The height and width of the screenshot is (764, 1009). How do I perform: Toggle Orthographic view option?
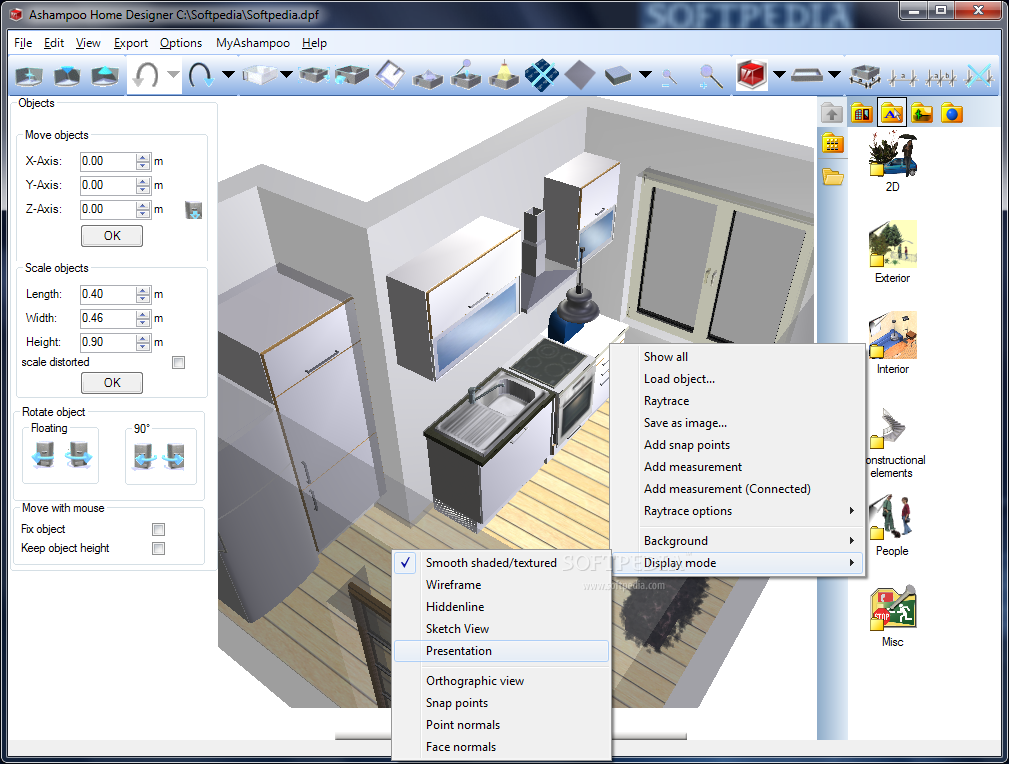501,681
